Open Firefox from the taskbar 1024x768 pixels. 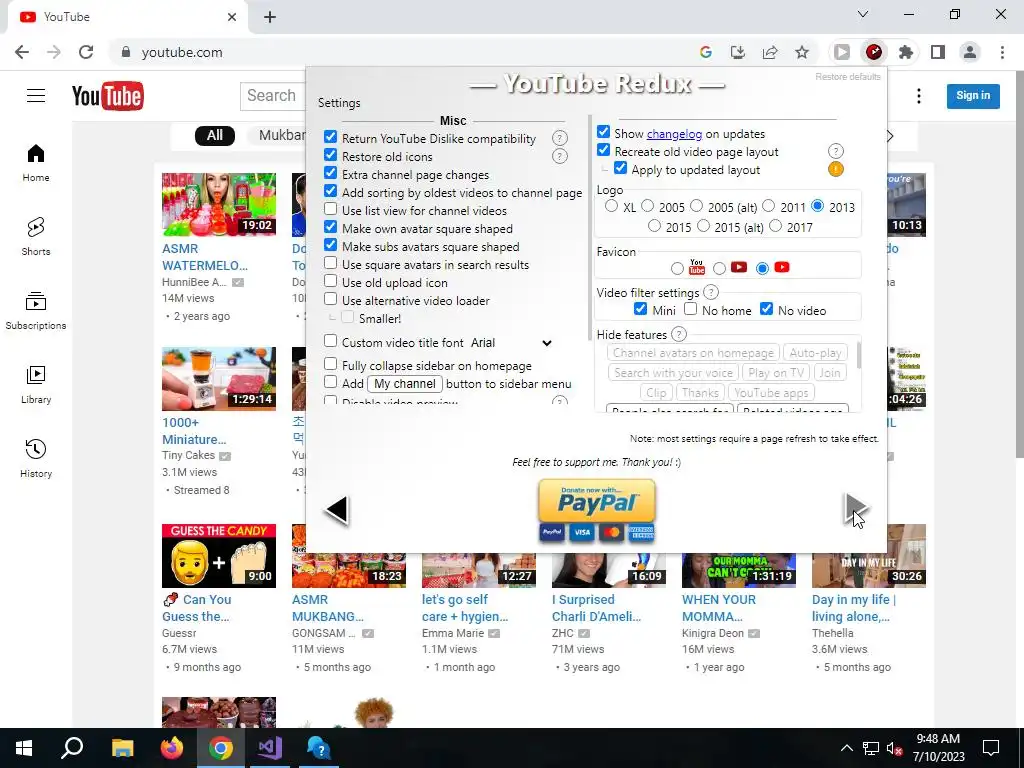[172, 748]
